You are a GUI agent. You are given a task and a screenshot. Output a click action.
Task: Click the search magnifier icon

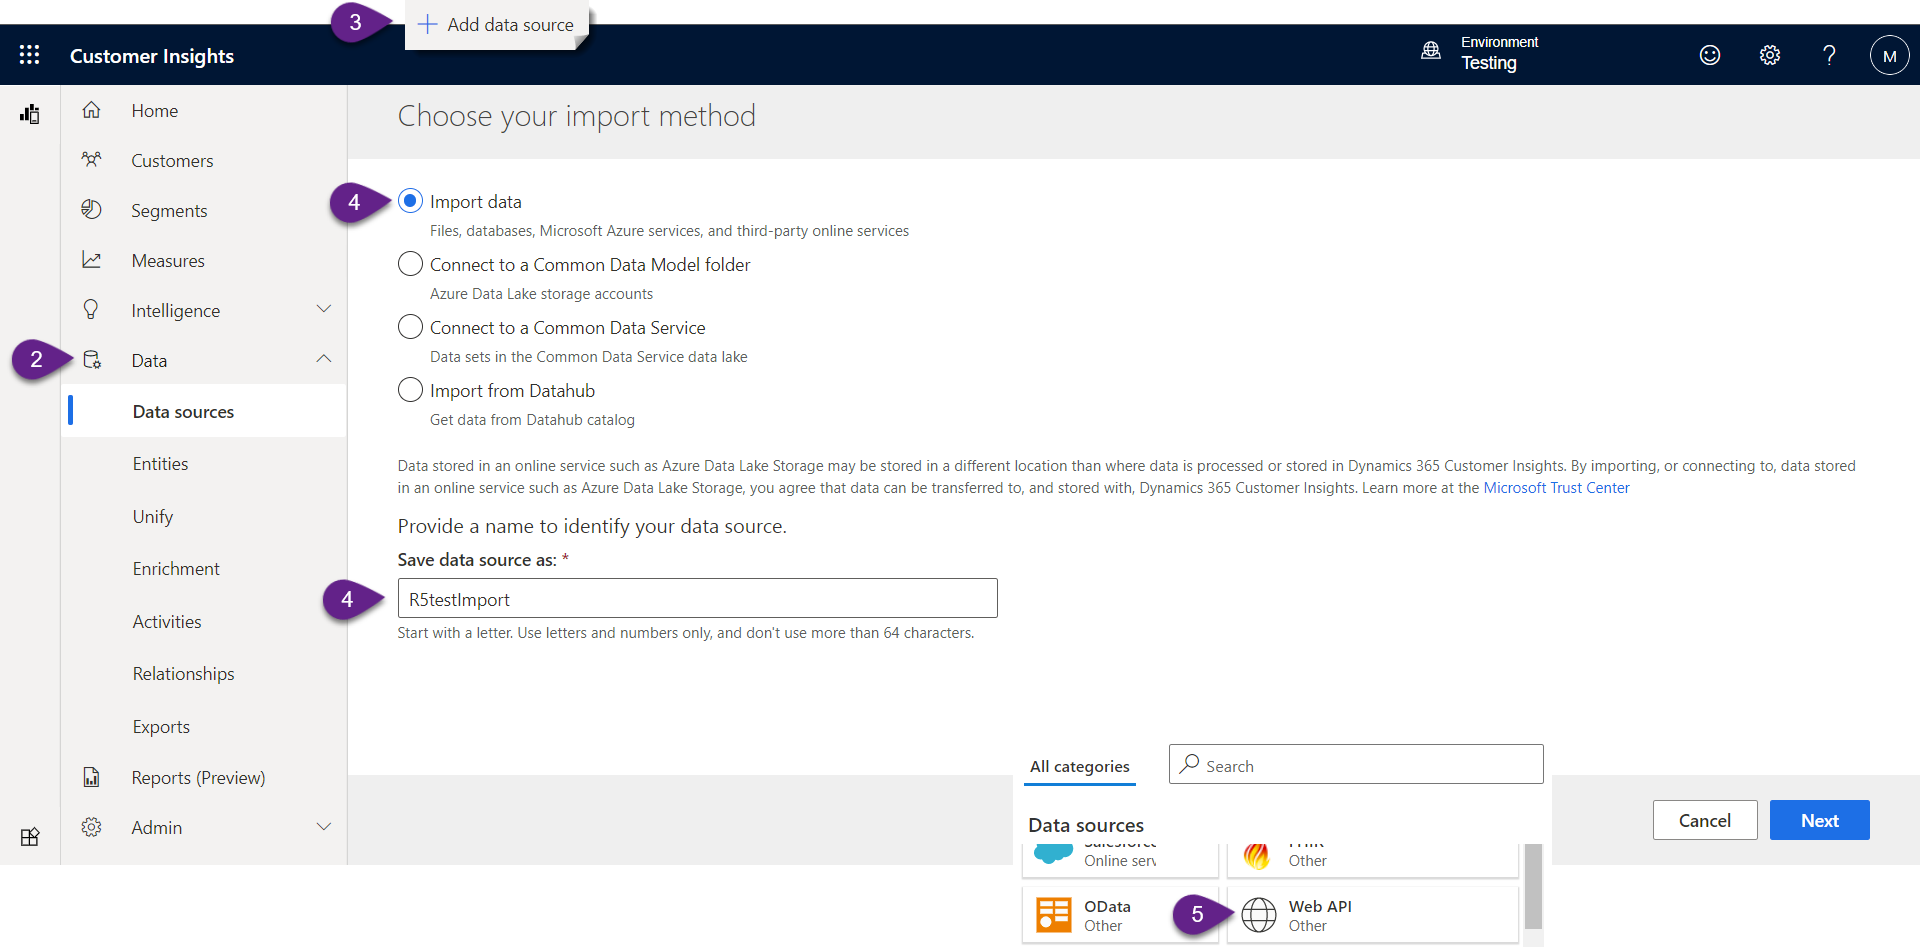coord(1189,764)
